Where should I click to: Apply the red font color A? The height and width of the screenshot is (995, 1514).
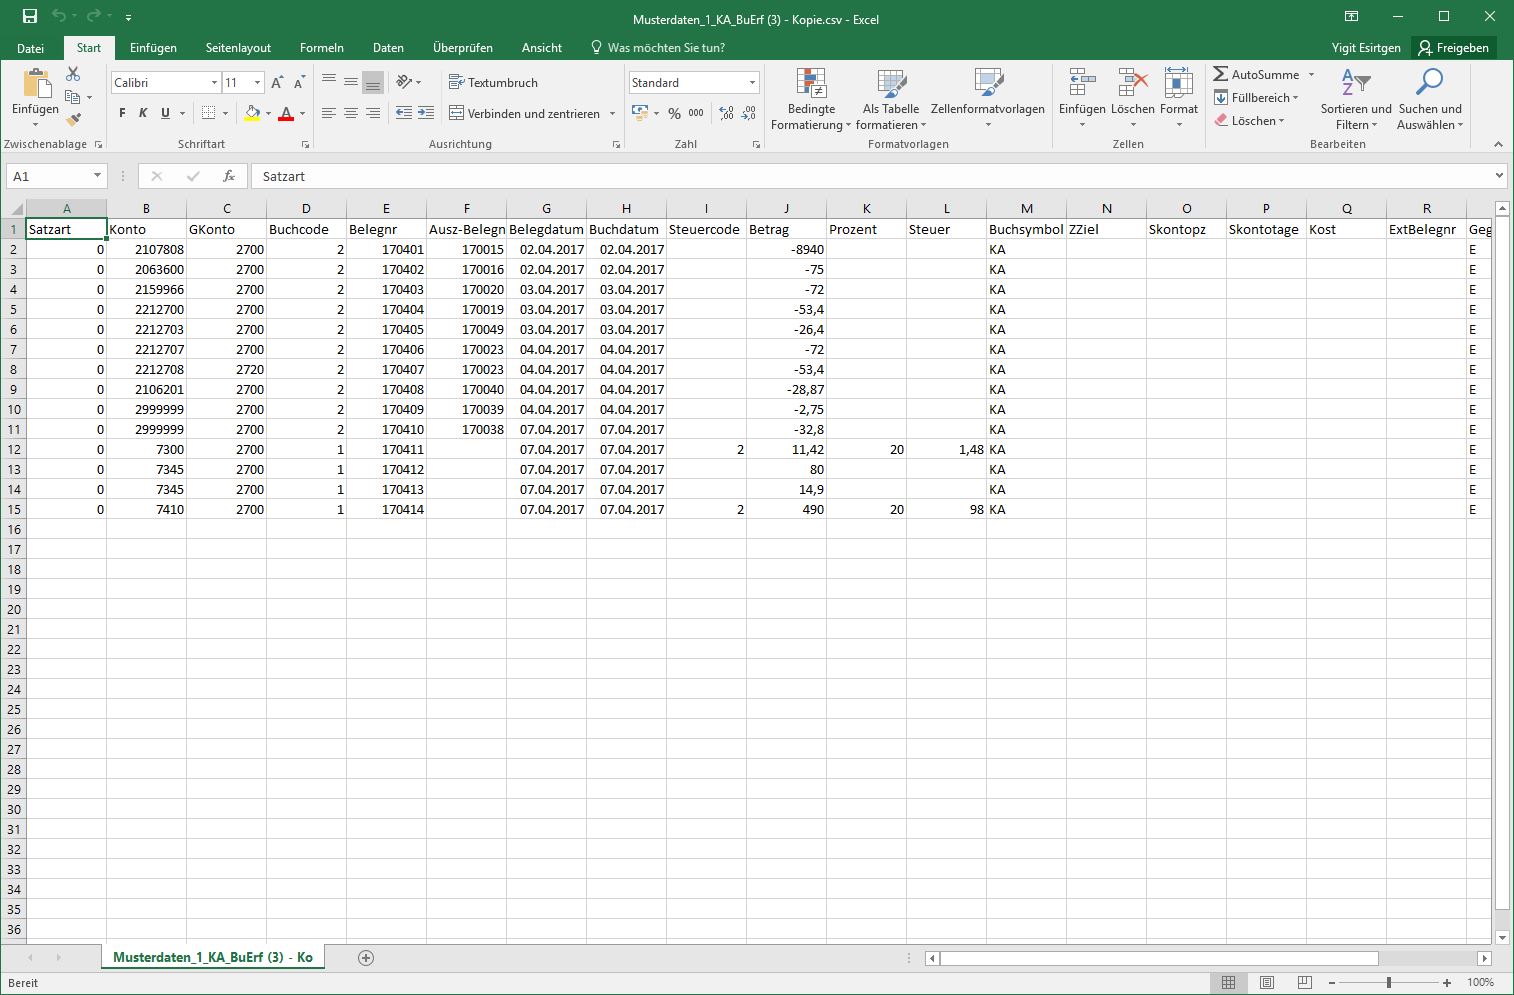[x=286, y=113]
